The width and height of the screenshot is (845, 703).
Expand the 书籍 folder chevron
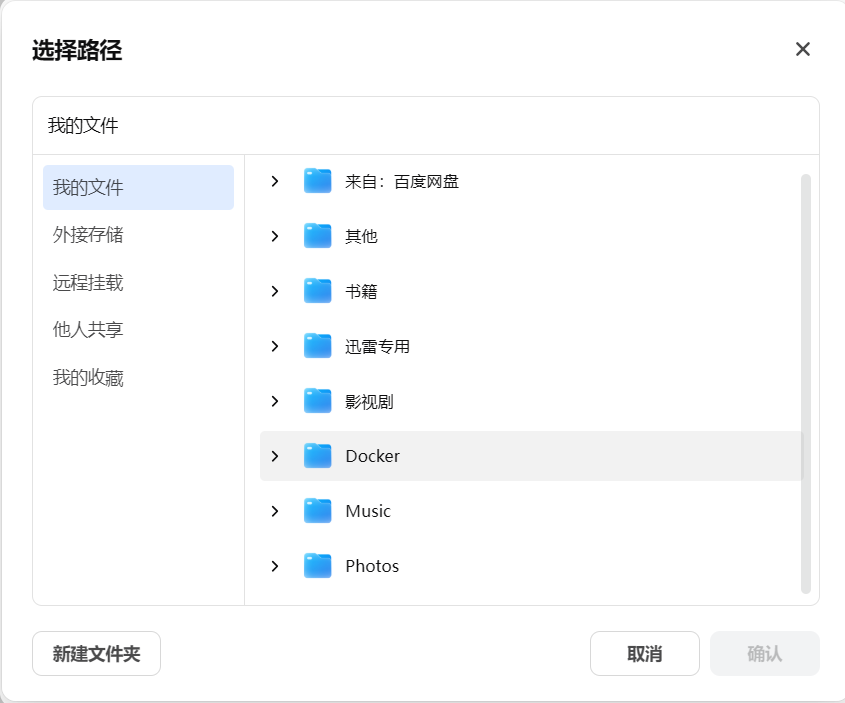[275, 291]
